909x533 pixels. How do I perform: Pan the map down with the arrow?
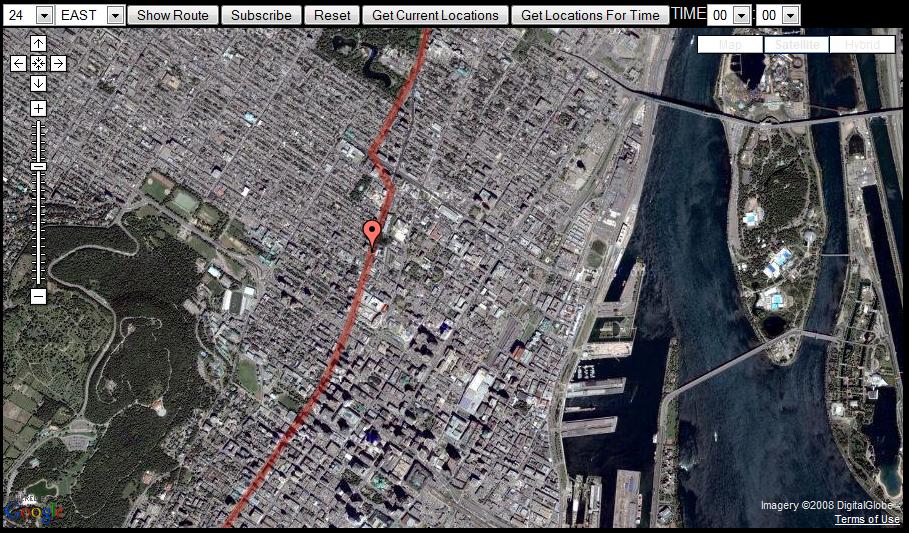38,84
